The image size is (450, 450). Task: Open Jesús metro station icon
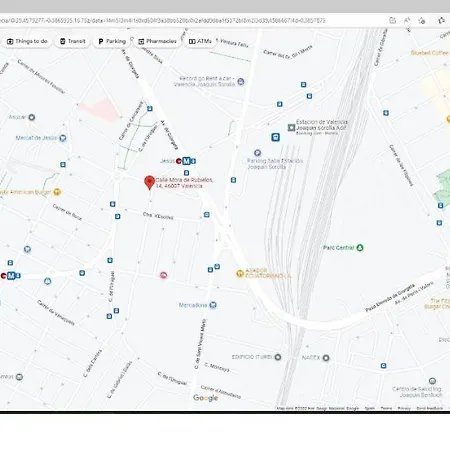point(186,161)
